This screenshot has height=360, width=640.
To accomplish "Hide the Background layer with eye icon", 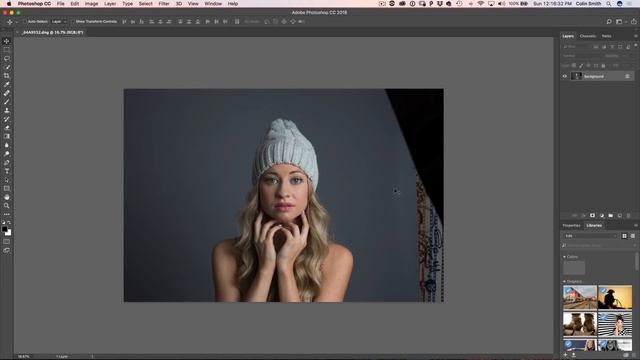I will click(x=565, y=76).
